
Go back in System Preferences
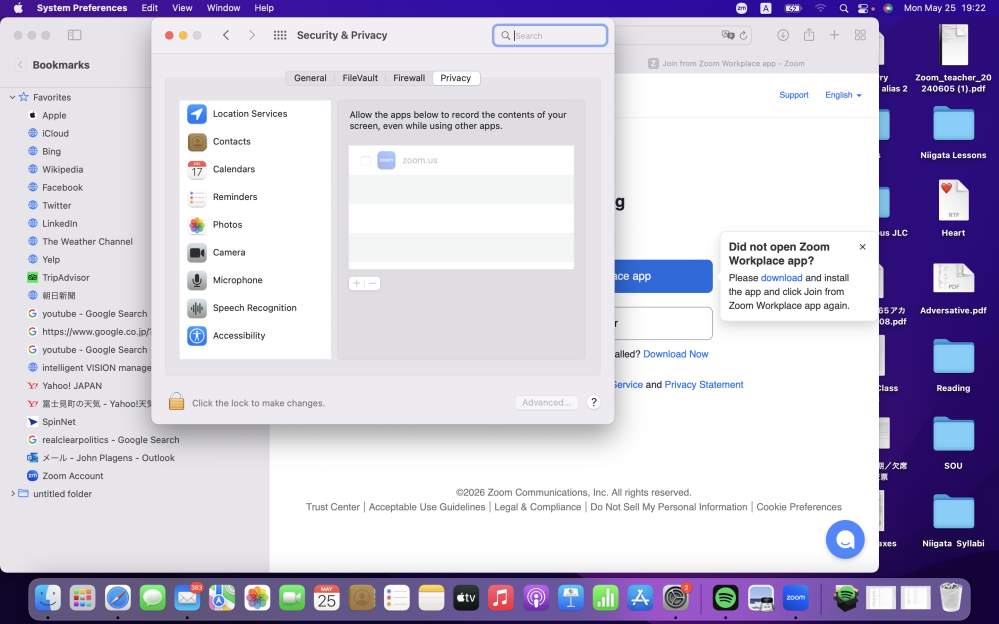coord(226,35)
